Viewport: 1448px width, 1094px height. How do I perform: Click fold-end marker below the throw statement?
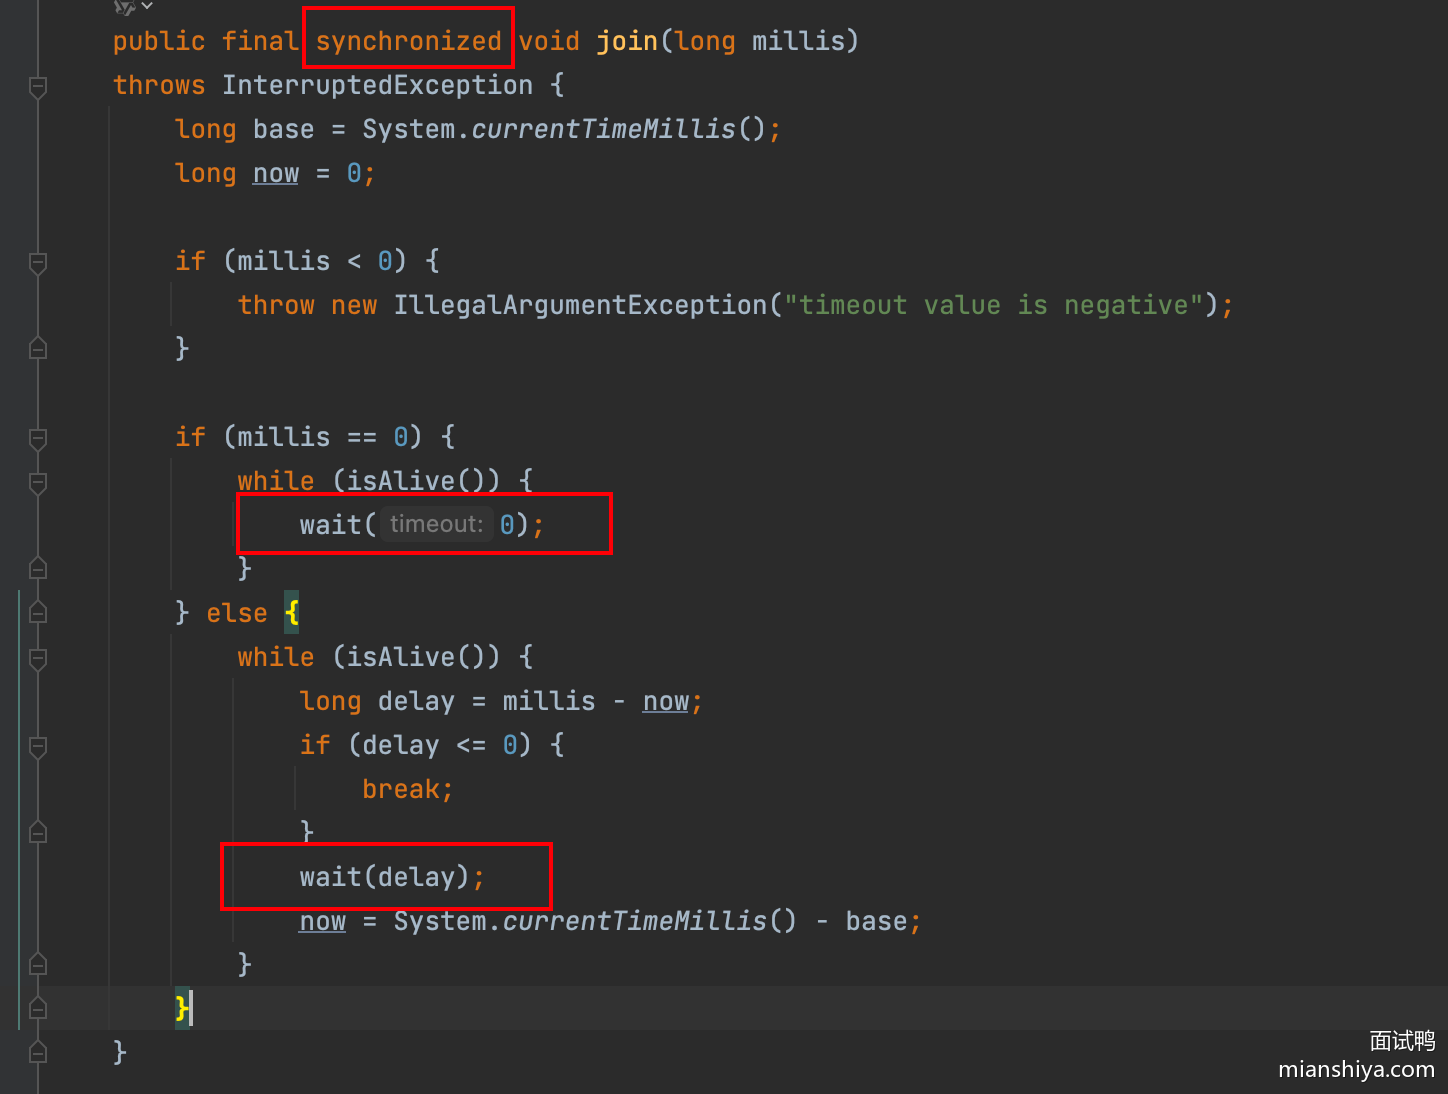pos(38,349)
